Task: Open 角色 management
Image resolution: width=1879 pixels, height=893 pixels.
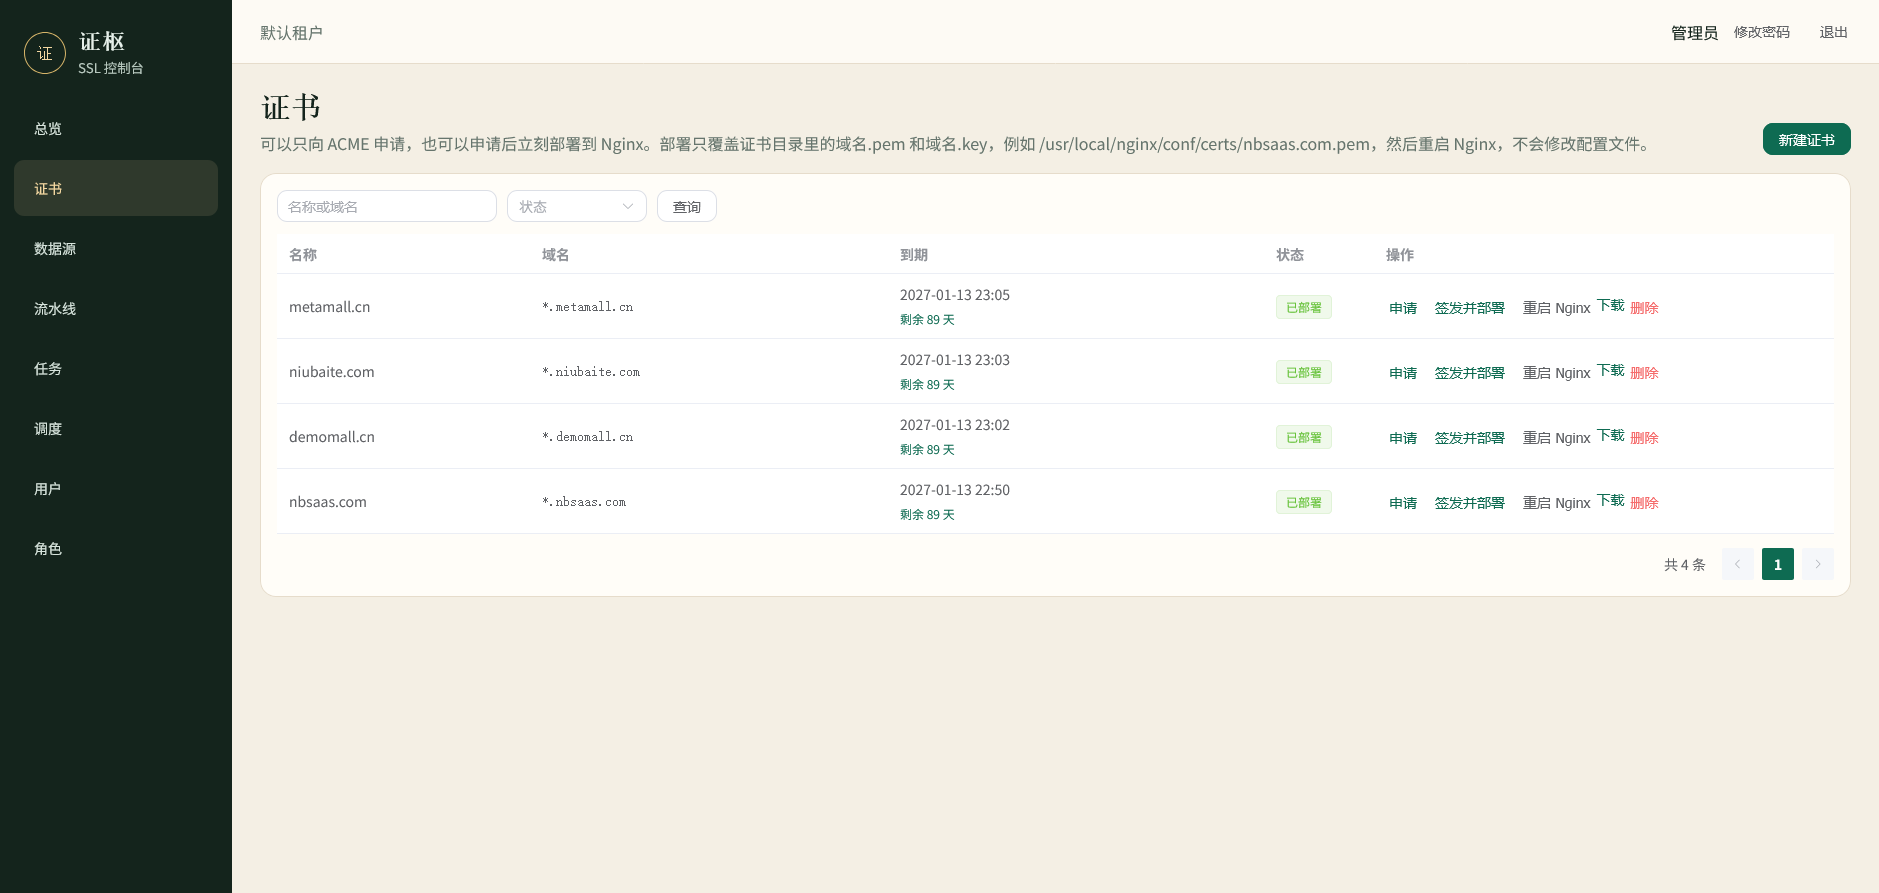Action: (x=116, y=548)
